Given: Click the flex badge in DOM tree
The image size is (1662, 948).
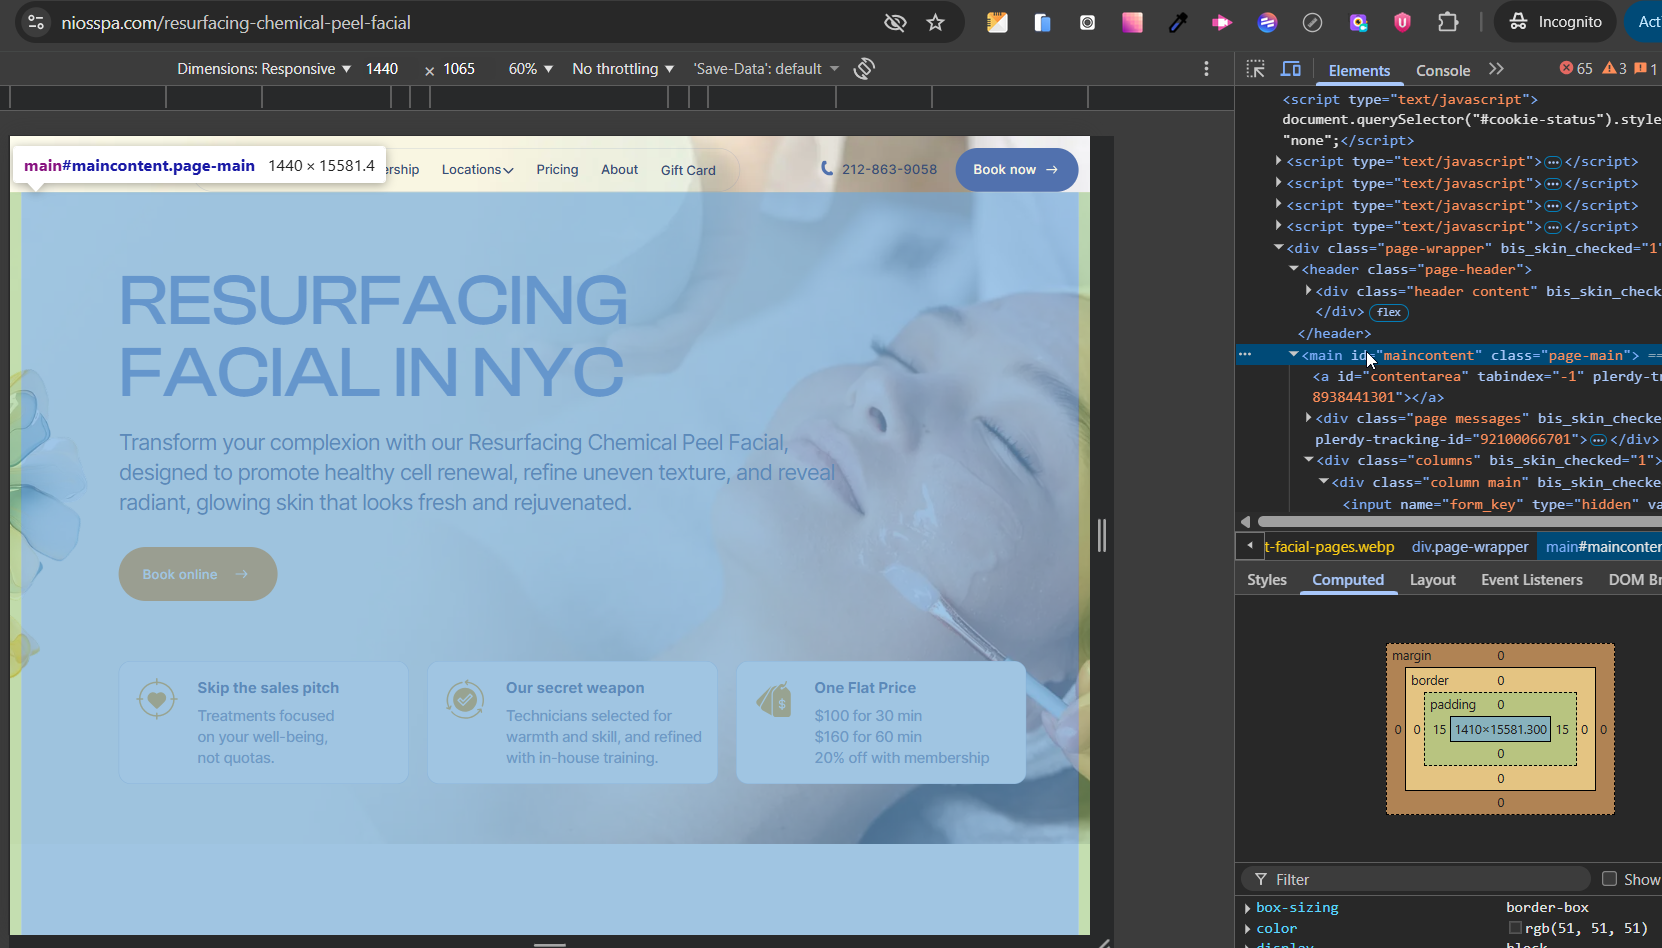Looking at the screenshot, I should (1389, 312).
